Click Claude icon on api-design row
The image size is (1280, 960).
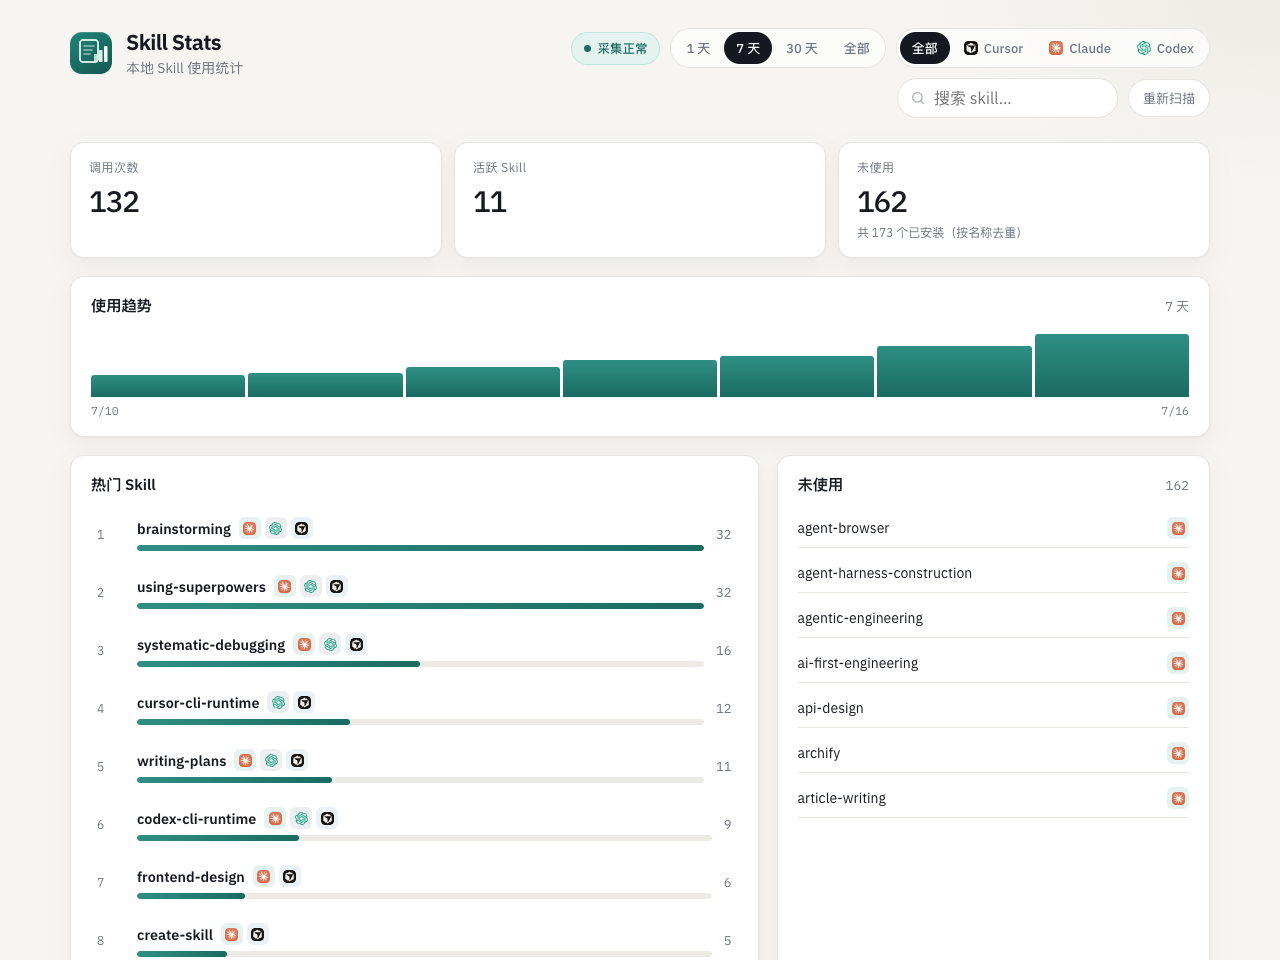(x=1179, y=708)
